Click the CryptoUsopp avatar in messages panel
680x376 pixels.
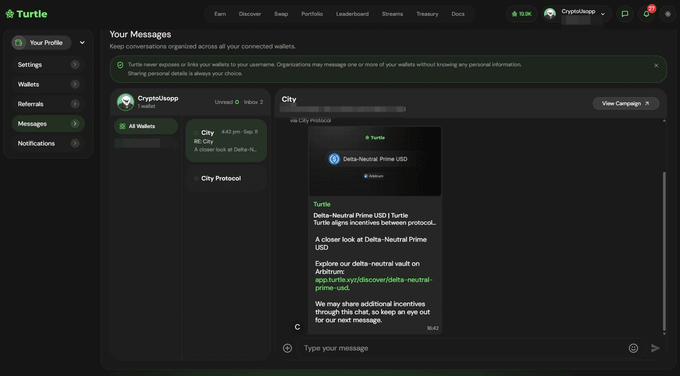coord(125,102)
